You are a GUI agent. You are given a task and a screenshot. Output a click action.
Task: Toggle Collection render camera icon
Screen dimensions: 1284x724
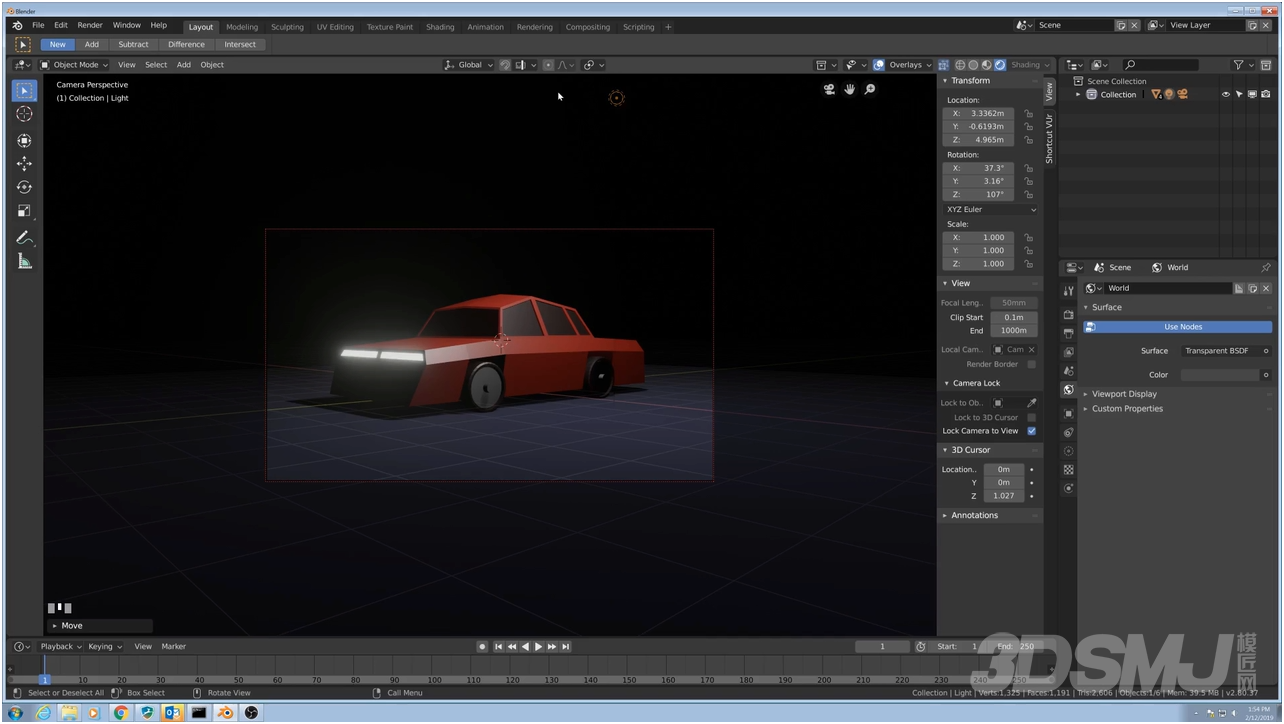click(1264, 94)
